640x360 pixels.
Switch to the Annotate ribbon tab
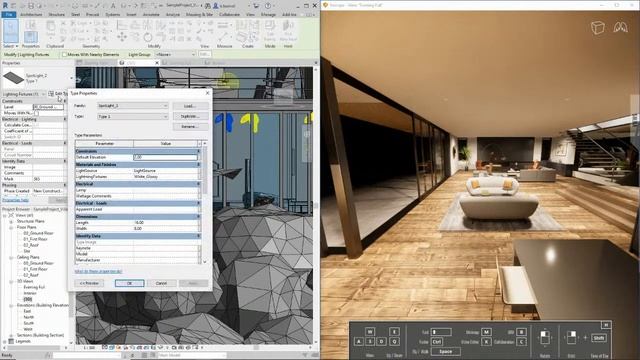[151, 14]
